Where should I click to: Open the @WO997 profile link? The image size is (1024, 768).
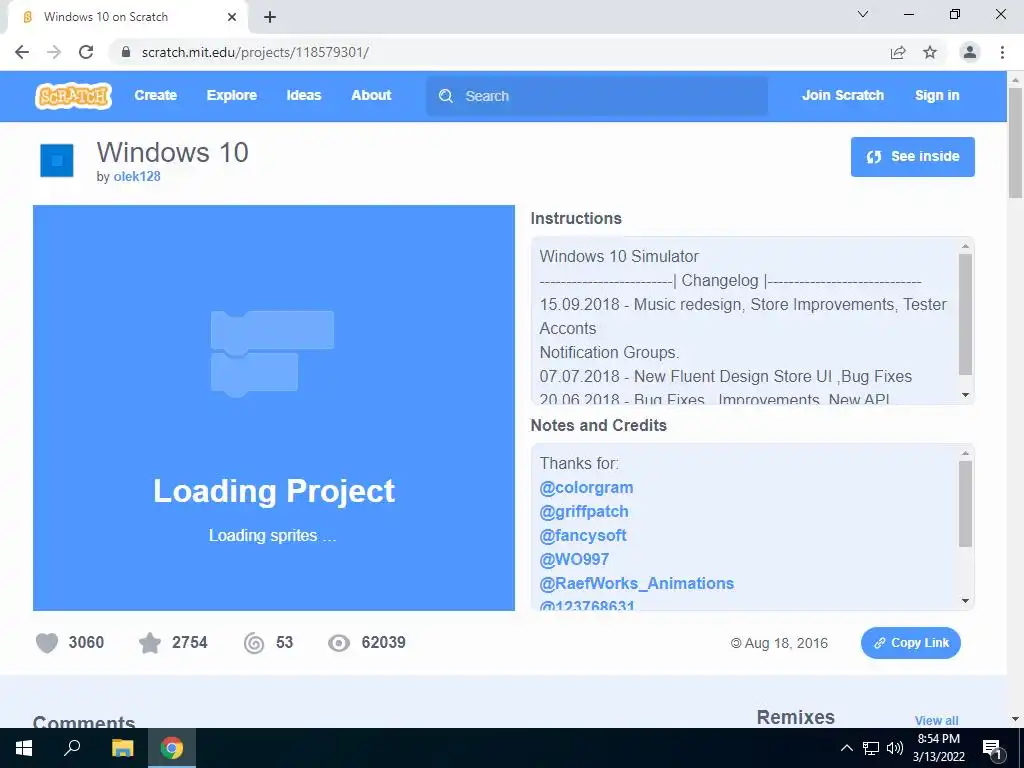[x=574, y=560]
